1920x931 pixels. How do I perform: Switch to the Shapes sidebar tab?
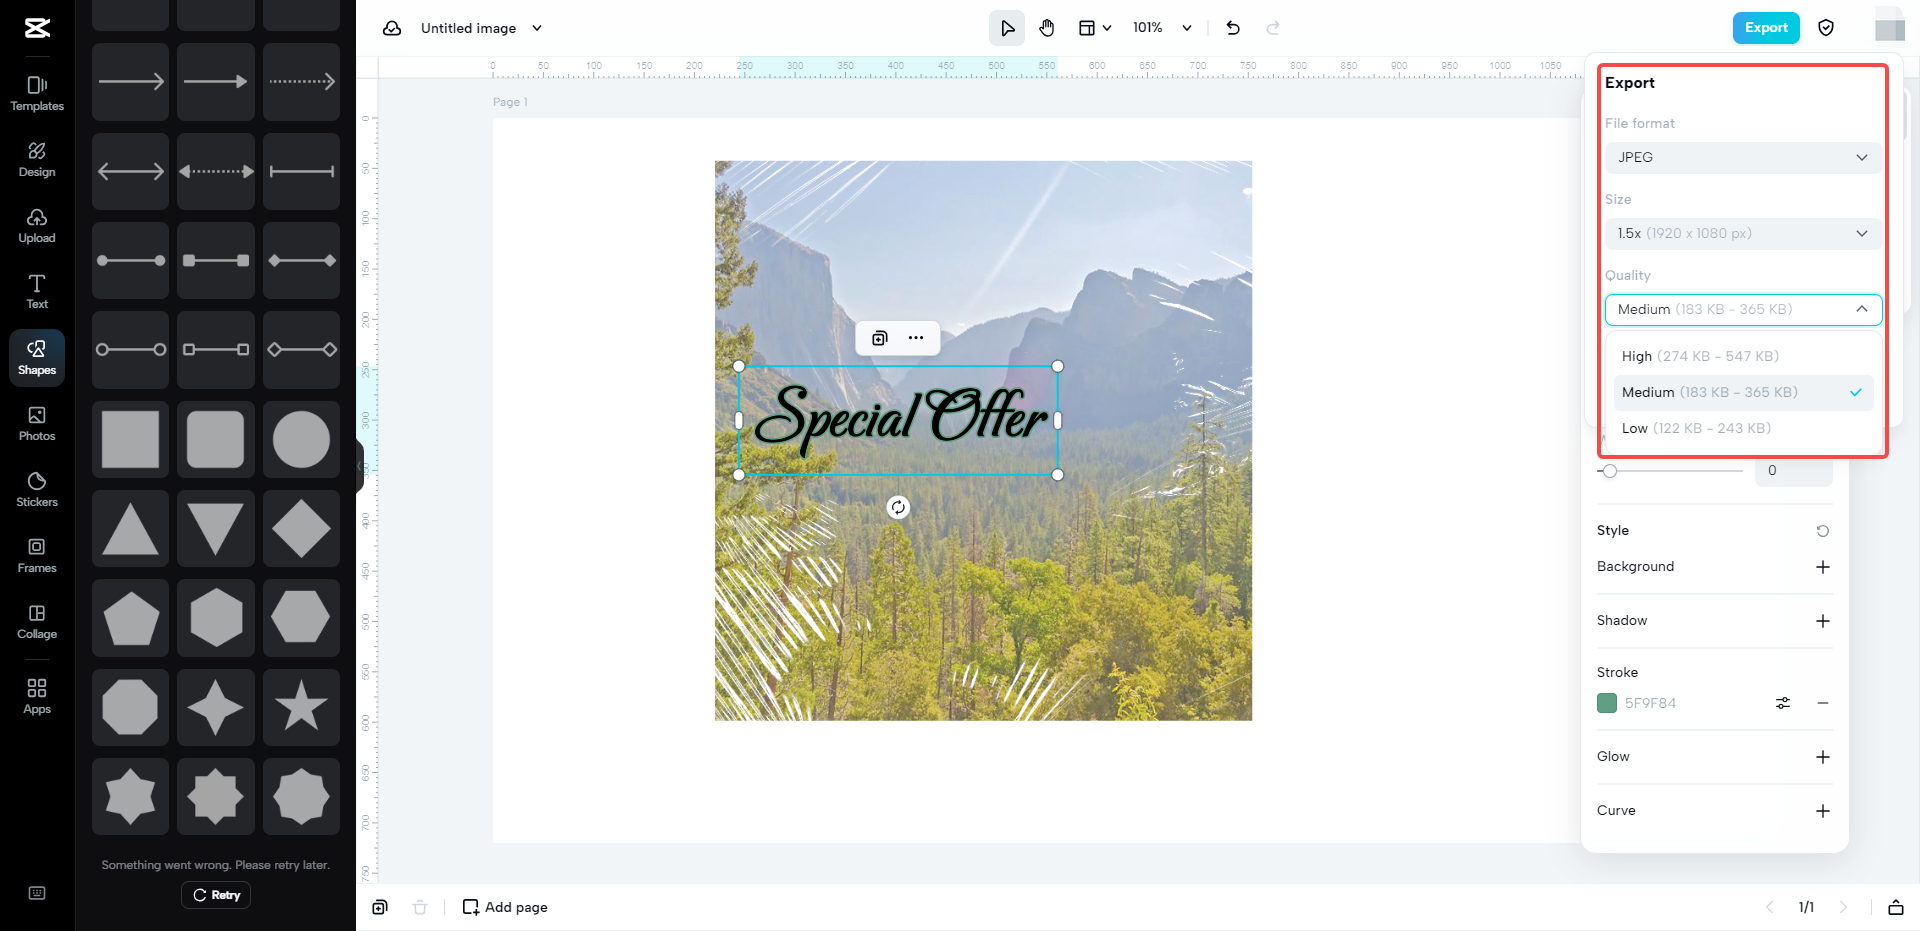click(x=37, y=358)
